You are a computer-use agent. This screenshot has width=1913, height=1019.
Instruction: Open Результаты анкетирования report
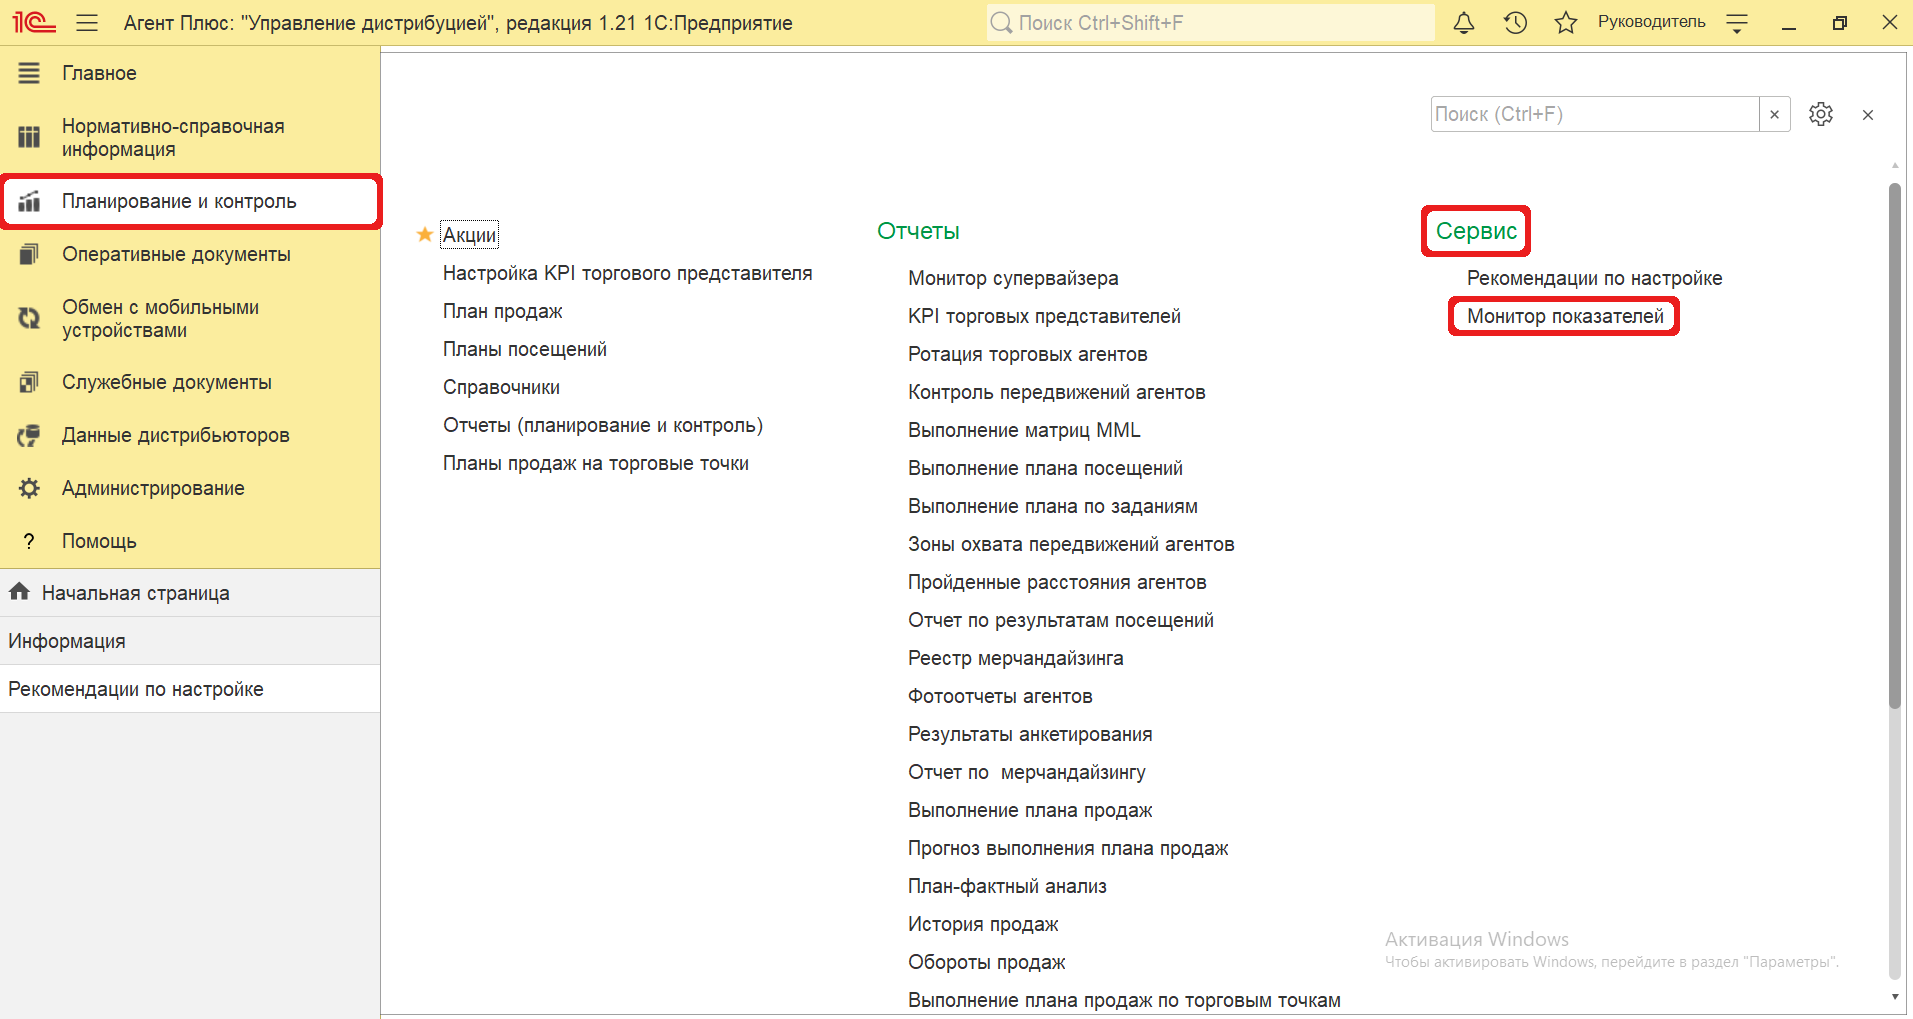point(1030,734)
